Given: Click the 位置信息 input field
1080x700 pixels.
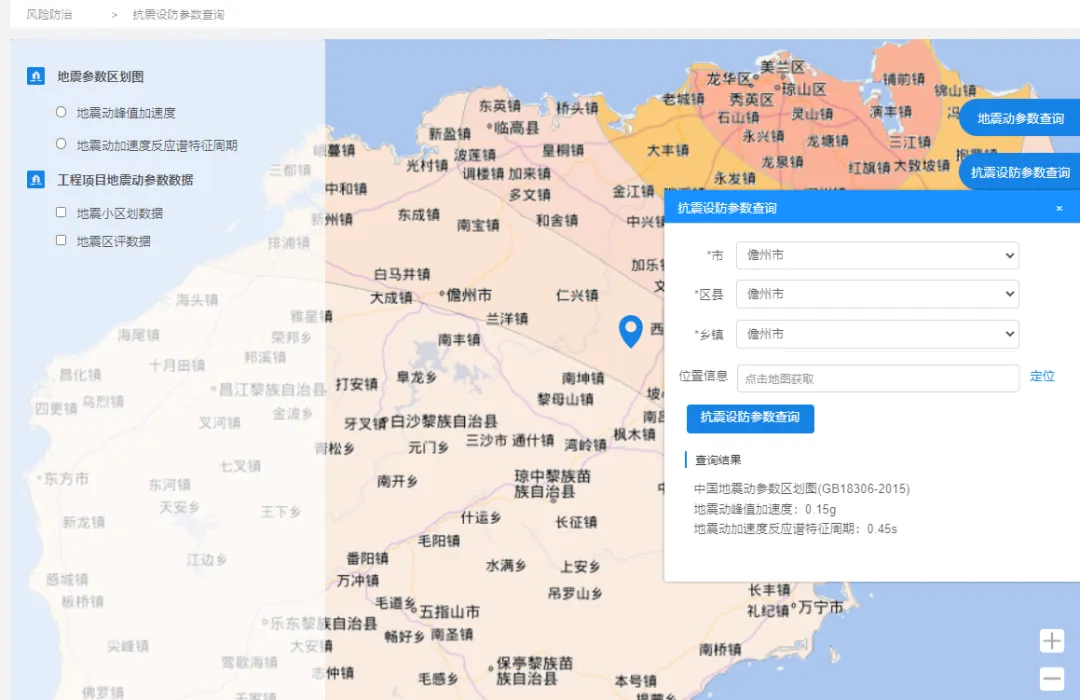Looking at the screenshot, I should (x=877, y=379).
